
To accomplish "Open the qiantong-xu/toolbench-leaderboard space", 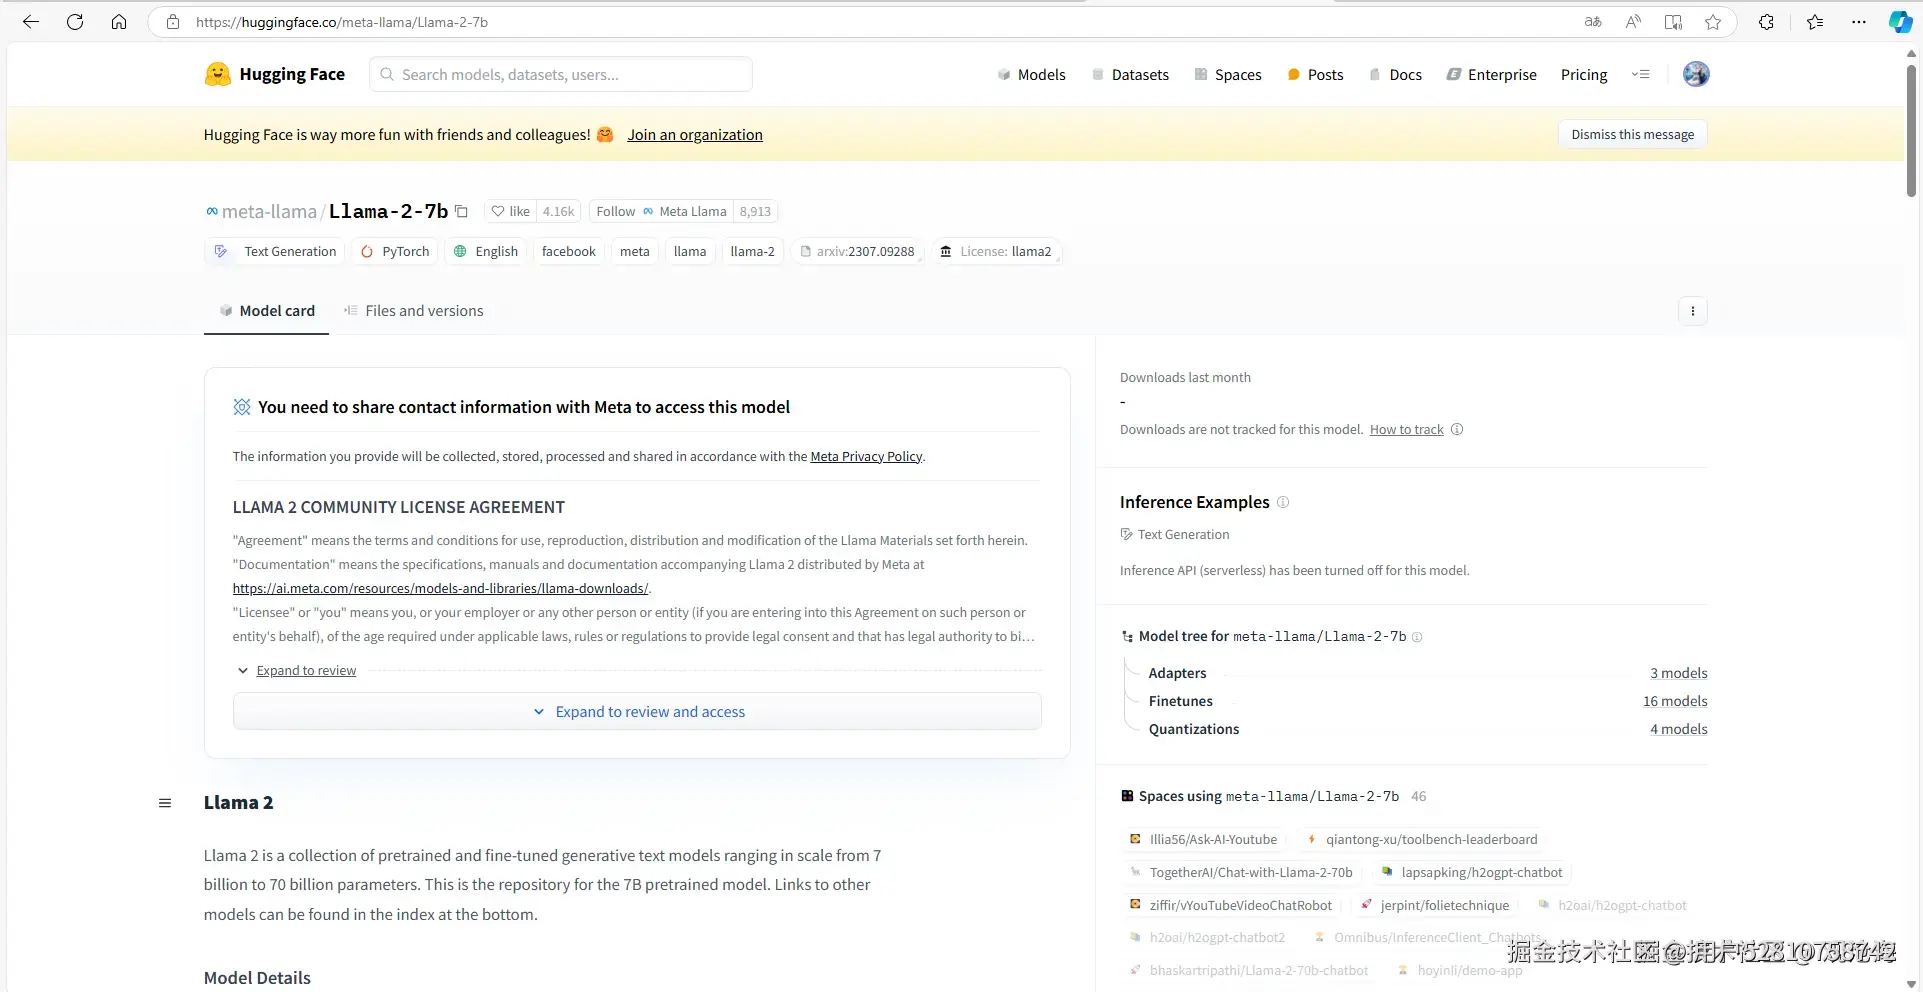I will (x=1421, y=840).
